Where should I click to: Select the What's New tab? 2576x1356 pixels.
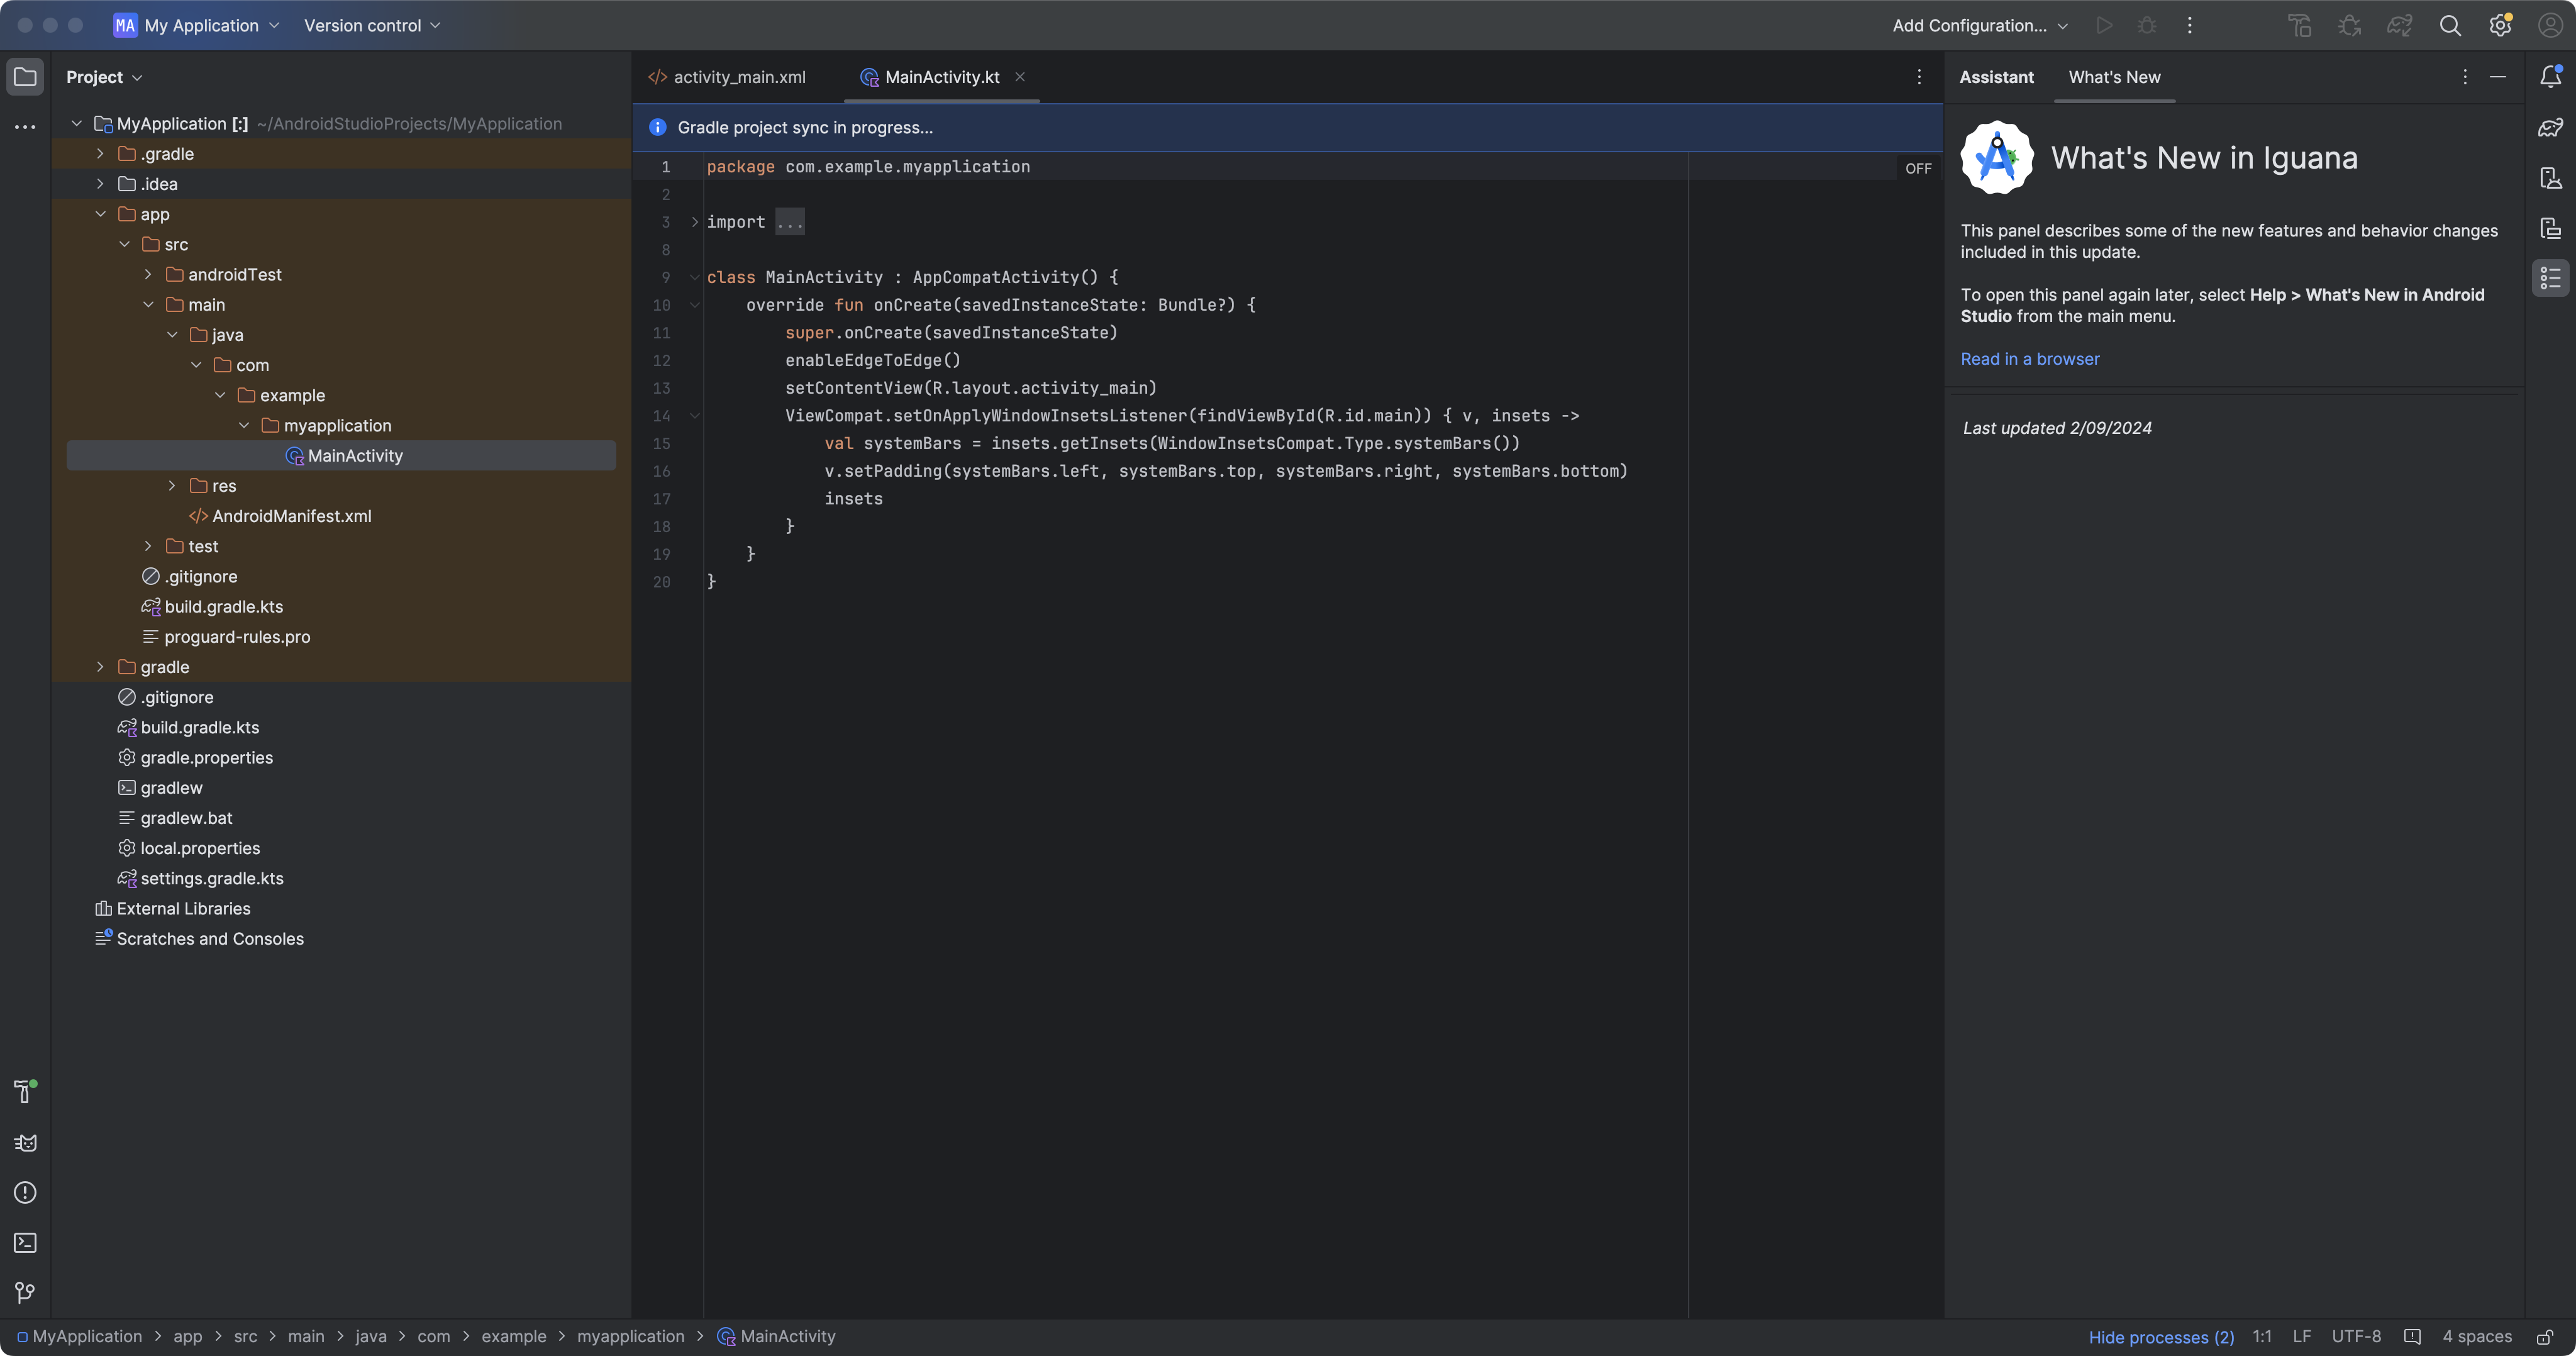[2114, 77]
